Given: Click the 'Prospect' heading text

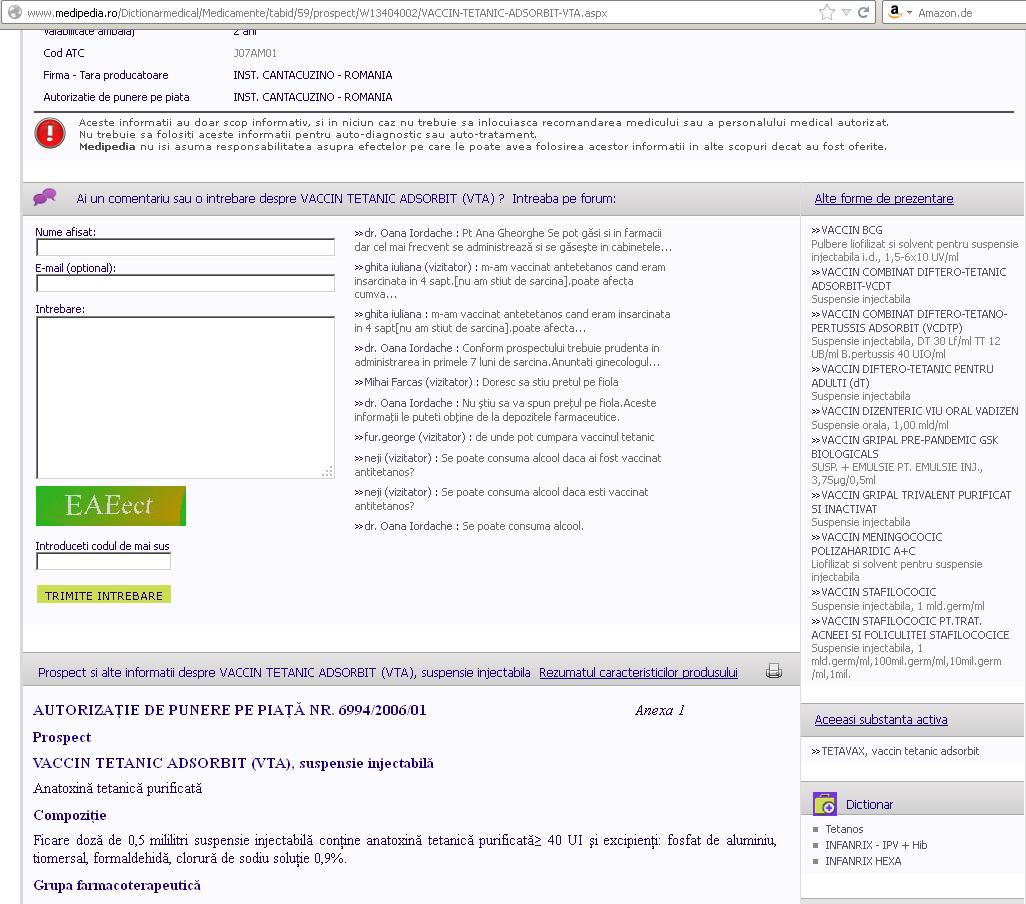Looking at the screenshot, I should 62,737.
